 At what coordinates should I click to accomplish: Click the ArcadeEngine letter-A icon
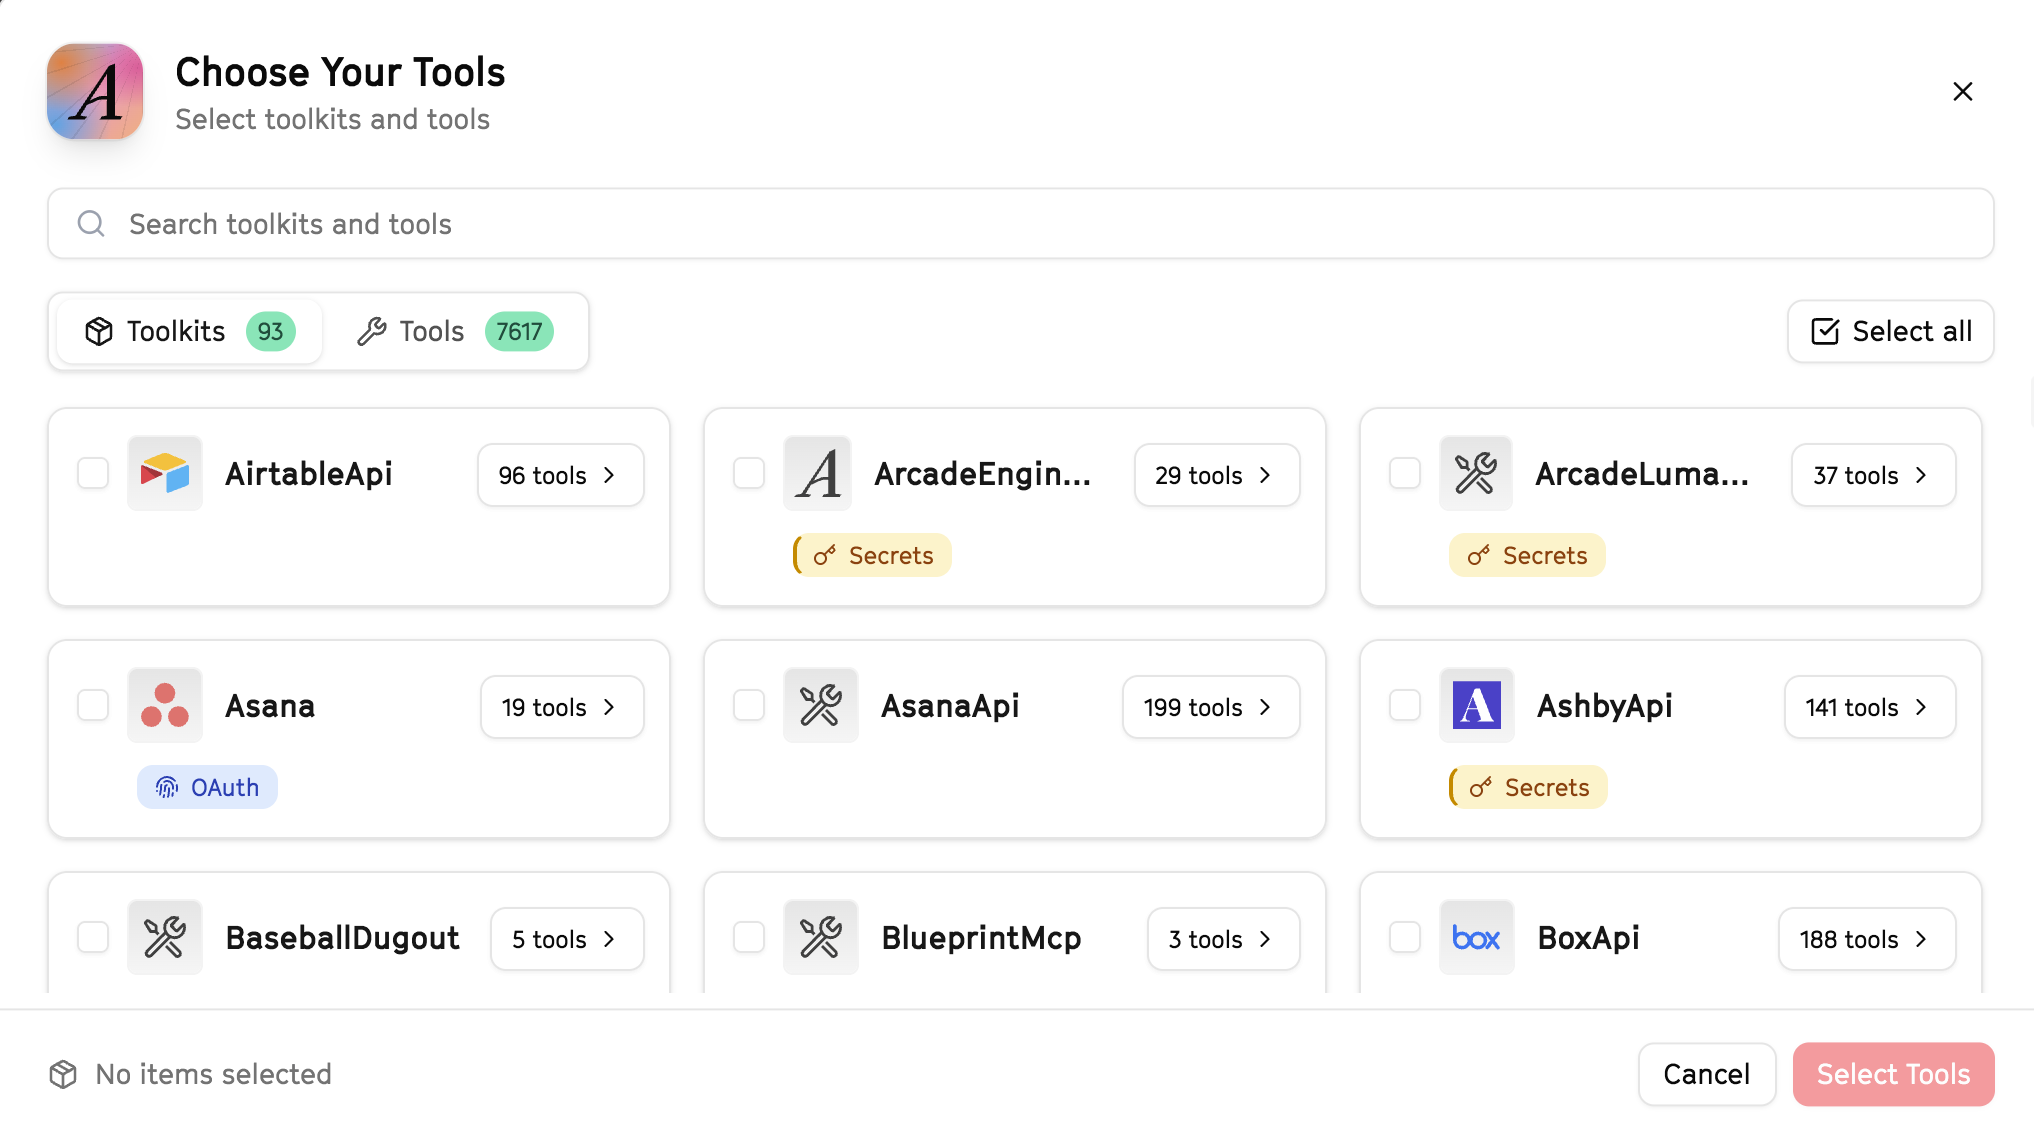[818, 473]
